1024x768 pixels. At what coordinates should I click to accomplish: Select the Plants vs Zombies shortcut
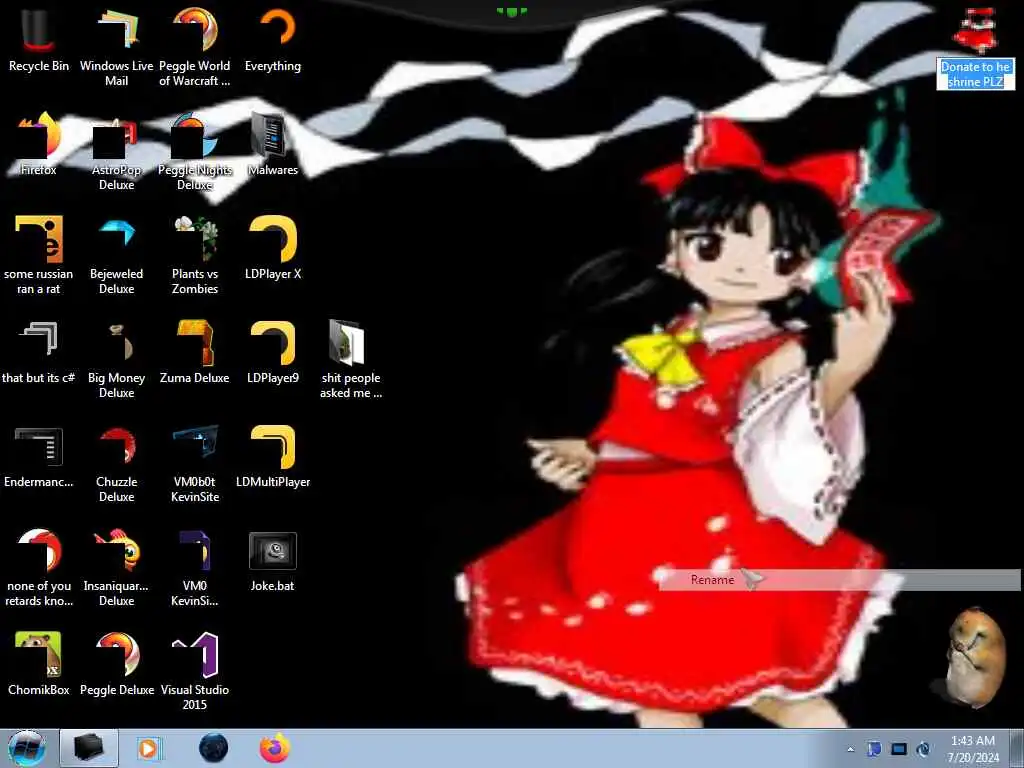(195, 255)
